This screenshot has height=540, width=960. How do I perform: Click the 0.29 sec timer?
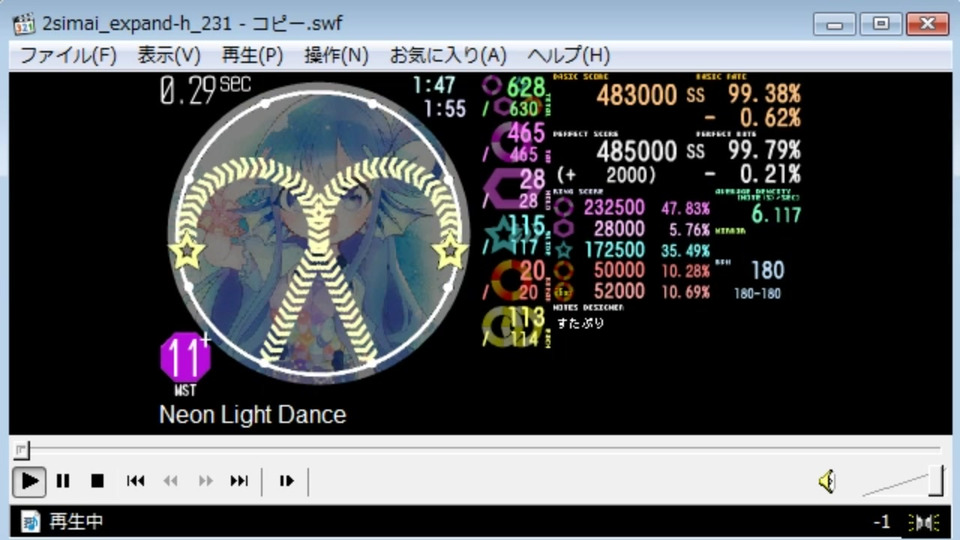tap(205, 91)
